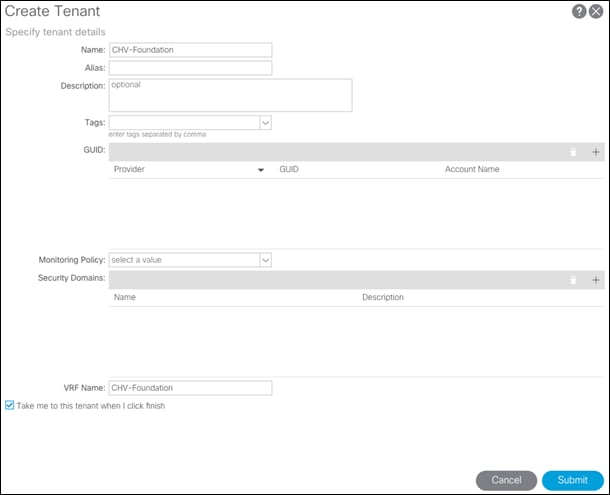Screen dimensions: 610x495
Task: Click the Account Name column header
Action: 472,169
